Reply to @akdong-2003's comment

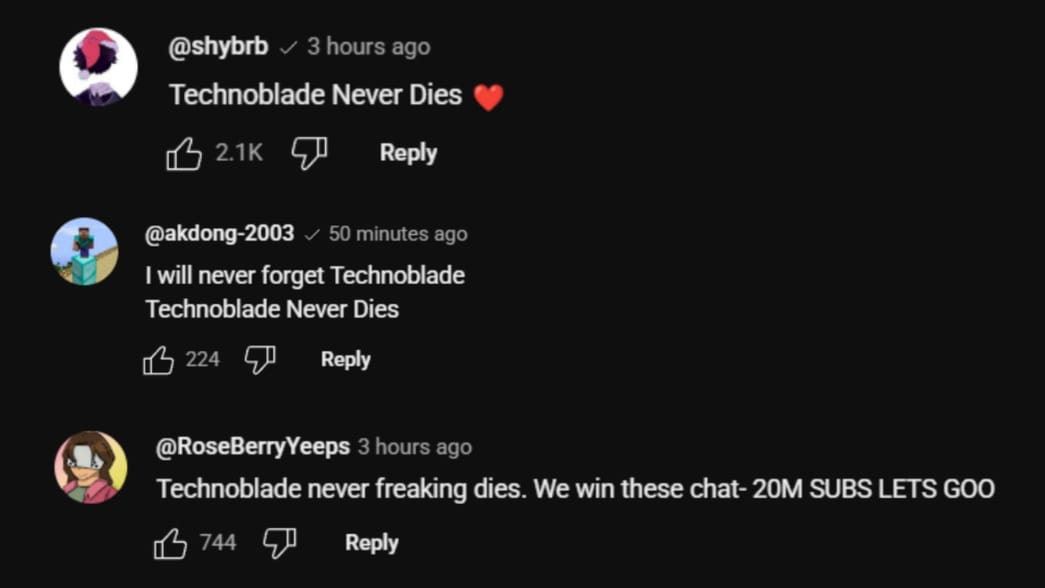345,358
